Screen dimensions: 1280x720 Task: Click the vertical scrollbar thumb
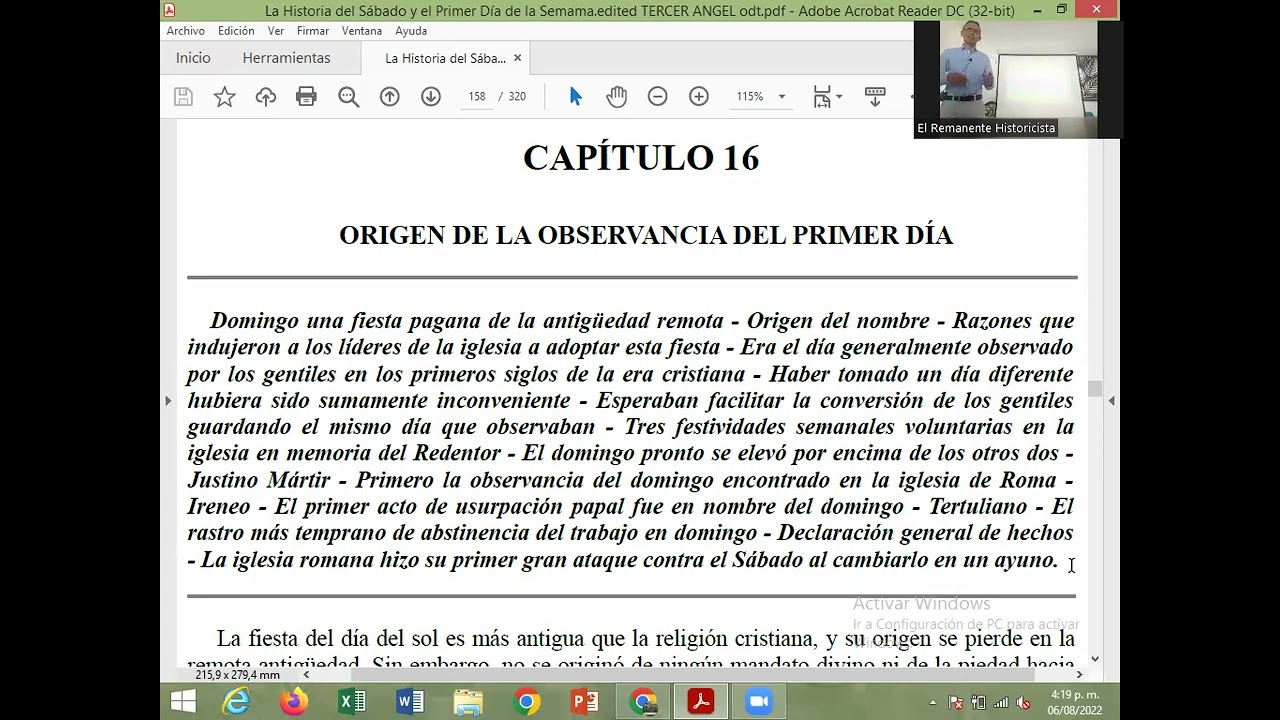tap(1095, 389)
